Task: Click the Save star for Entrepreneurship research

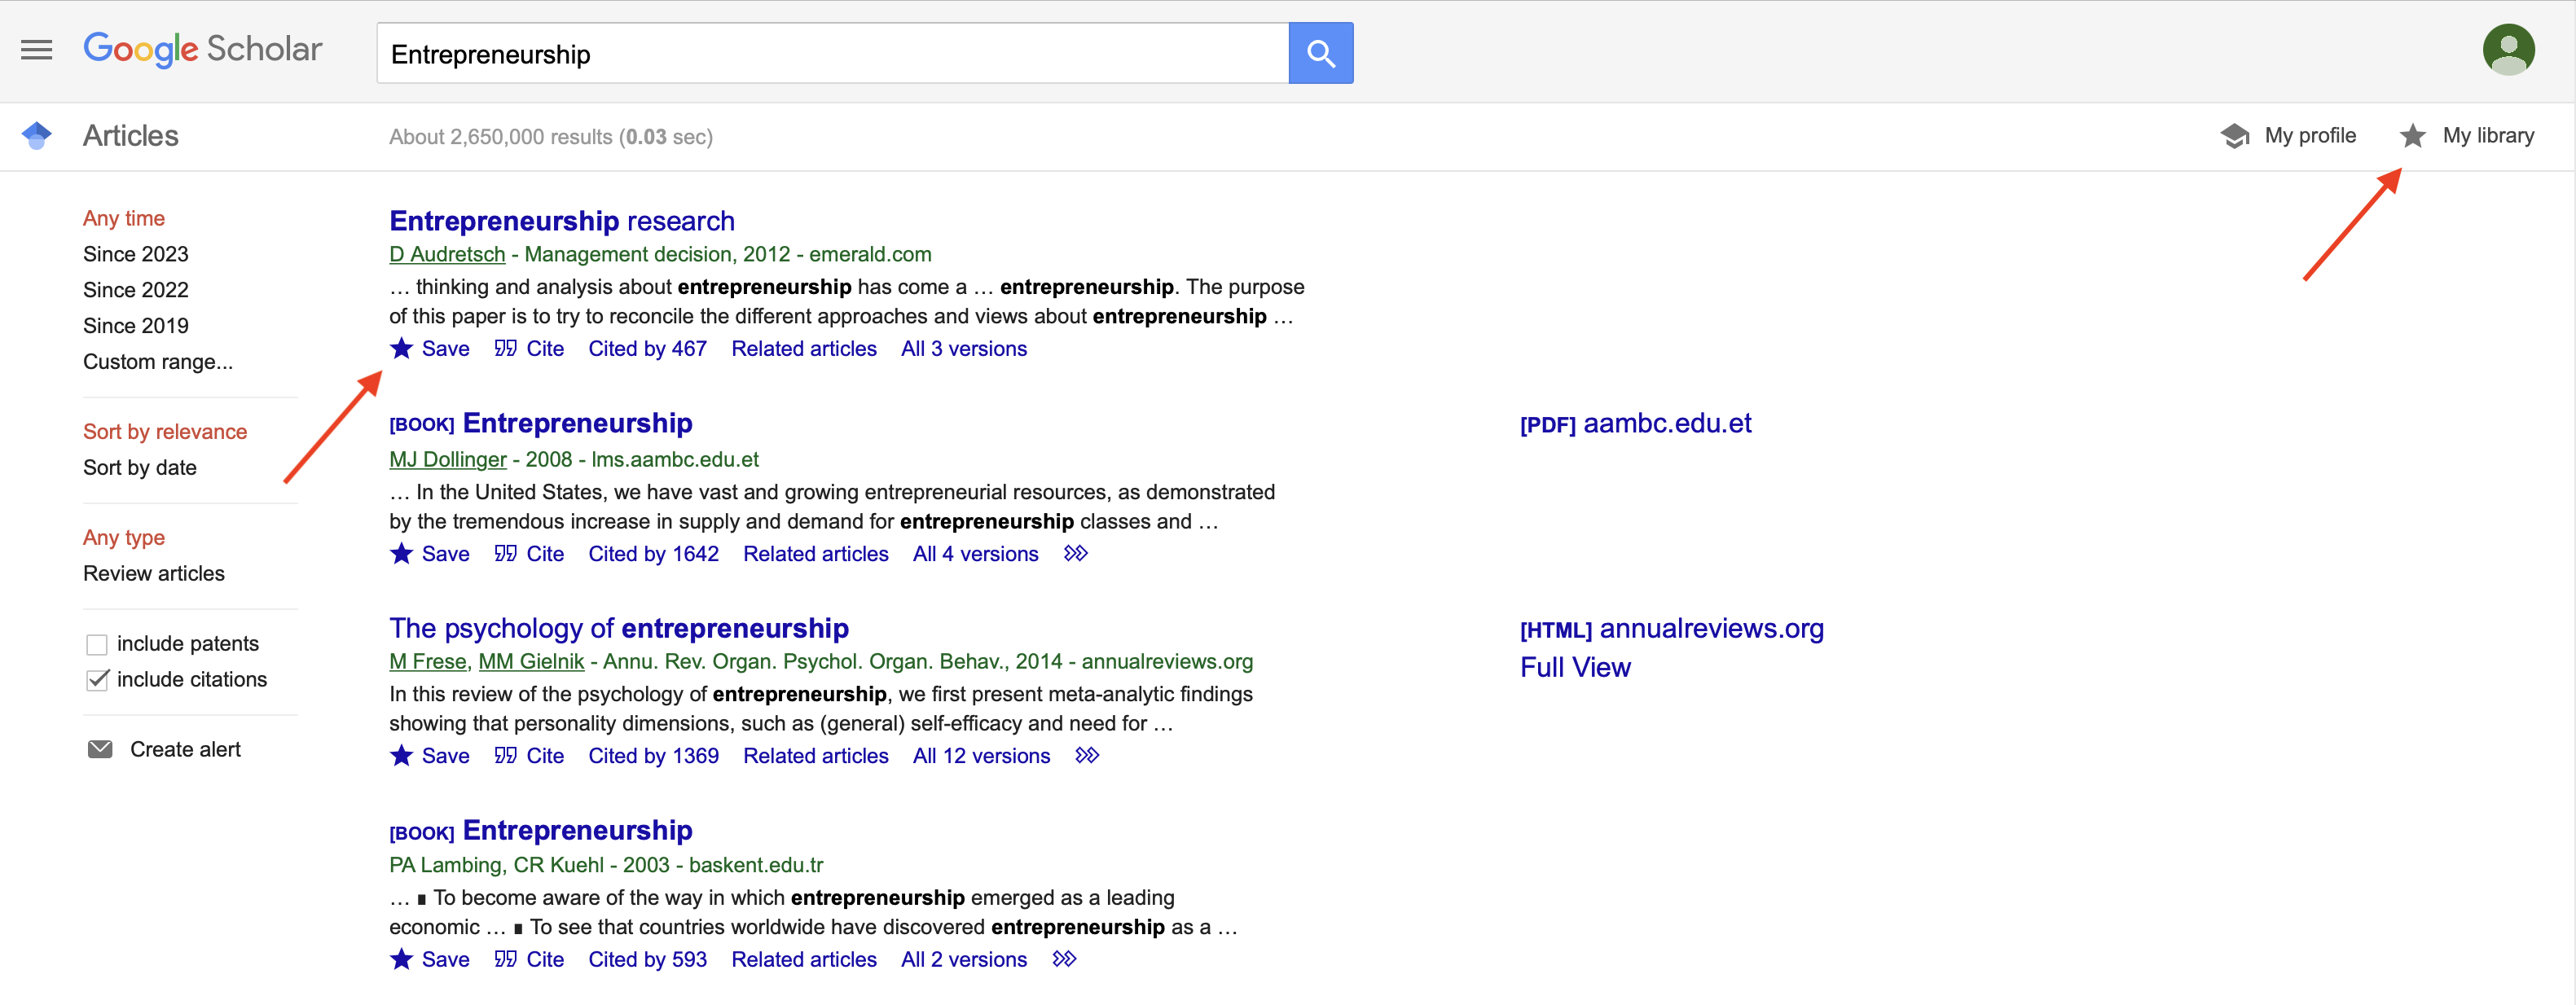Action: coord(401,348)
